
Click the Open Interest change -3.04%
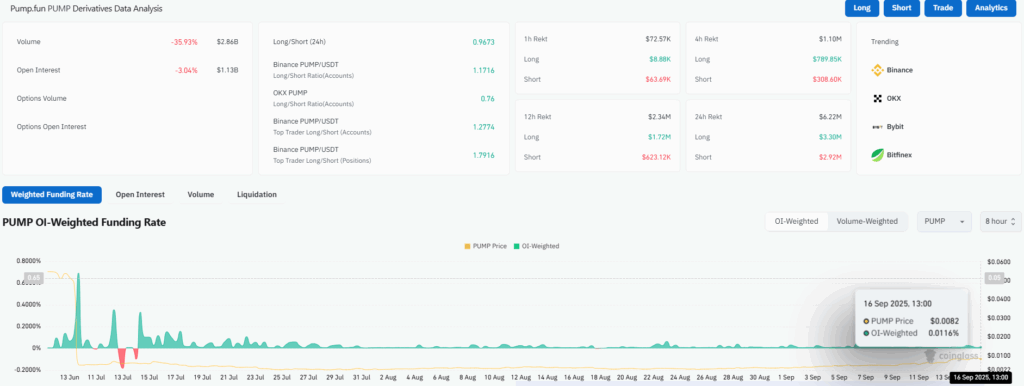click(186, 70)
